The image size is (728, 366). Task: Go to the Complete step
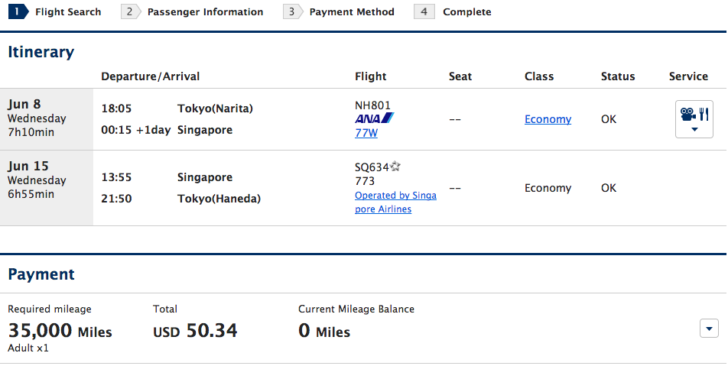coord(467,12)
